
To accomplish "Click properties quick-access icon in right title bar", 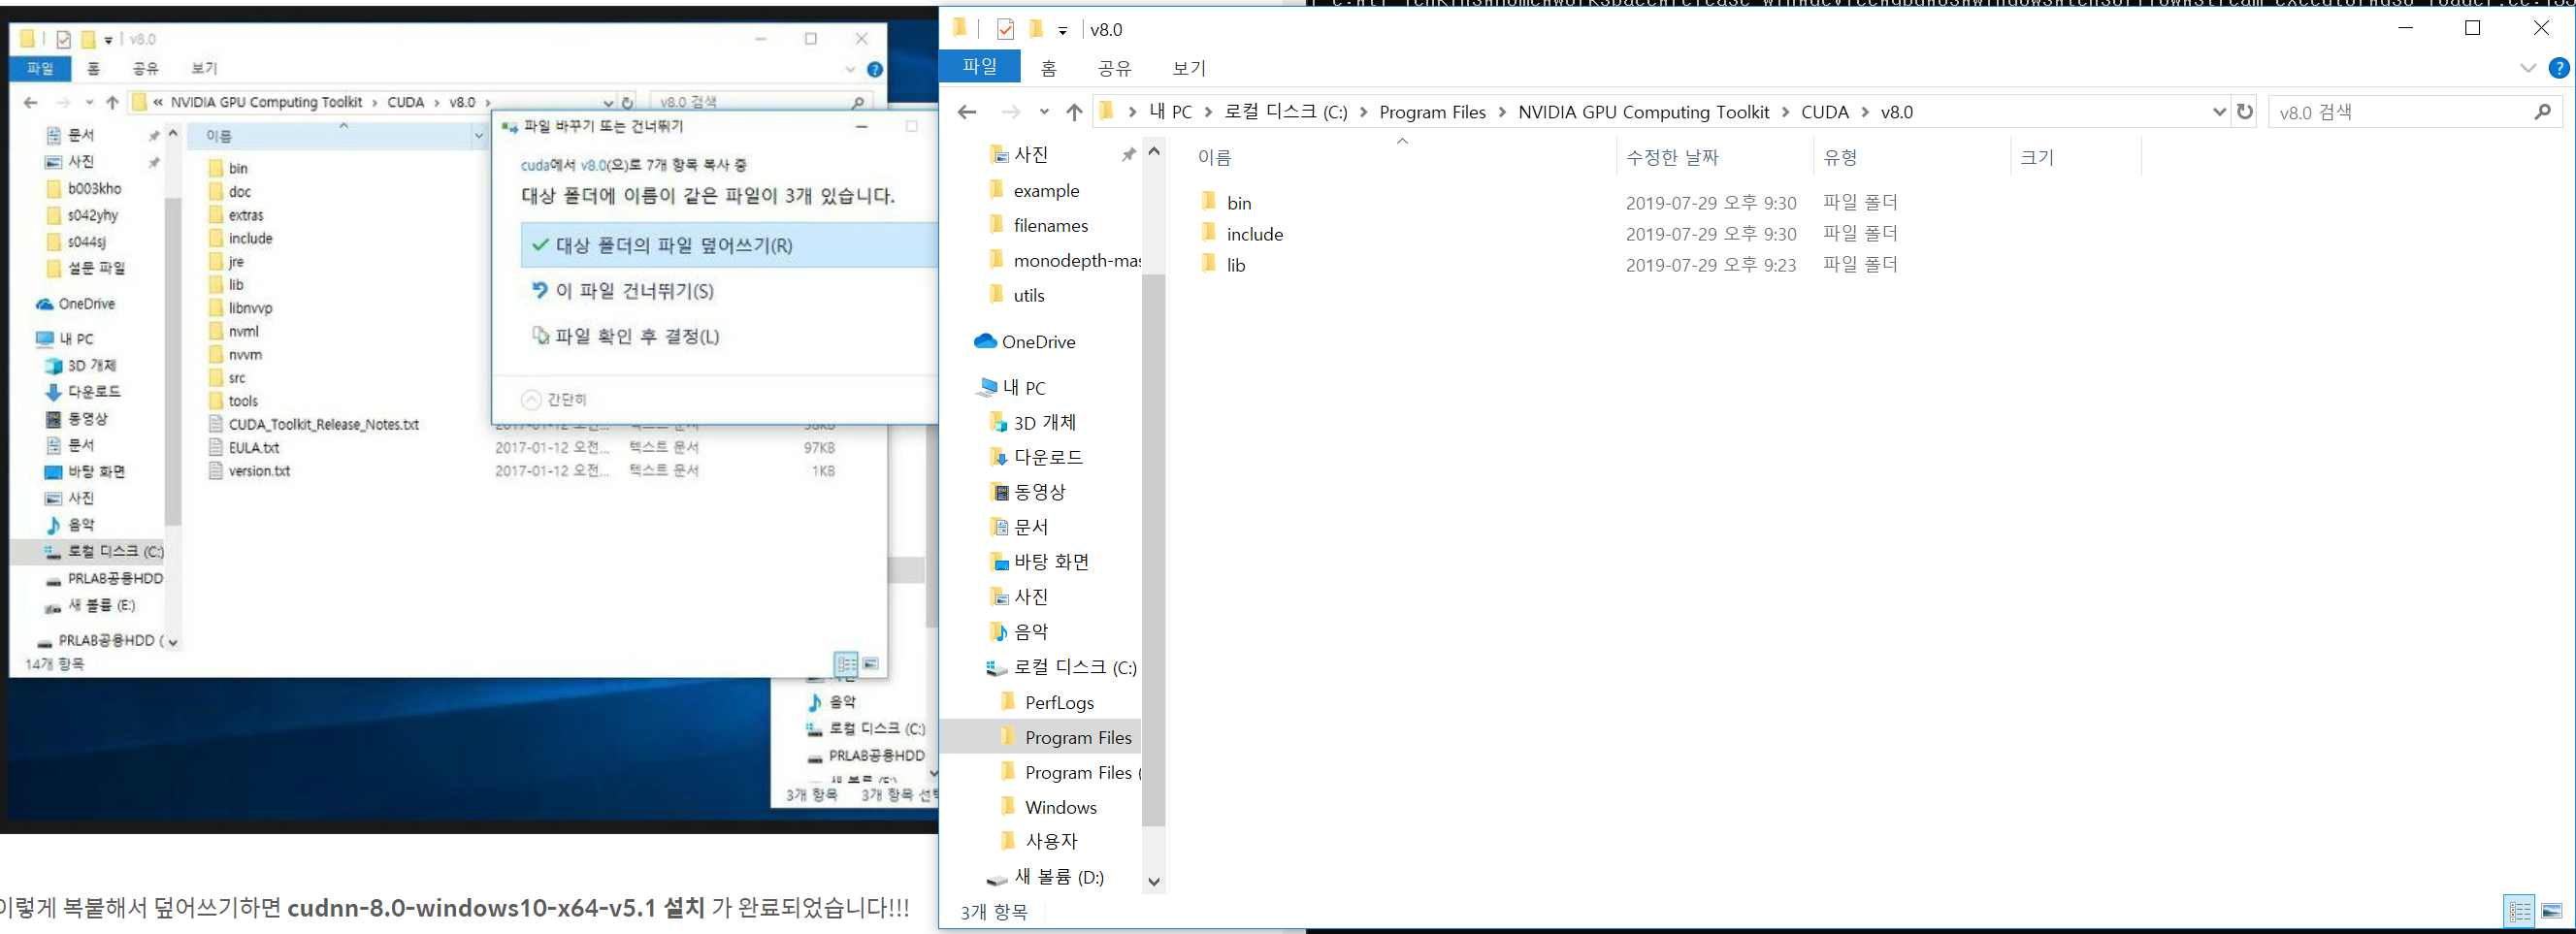I will 1005,29.
